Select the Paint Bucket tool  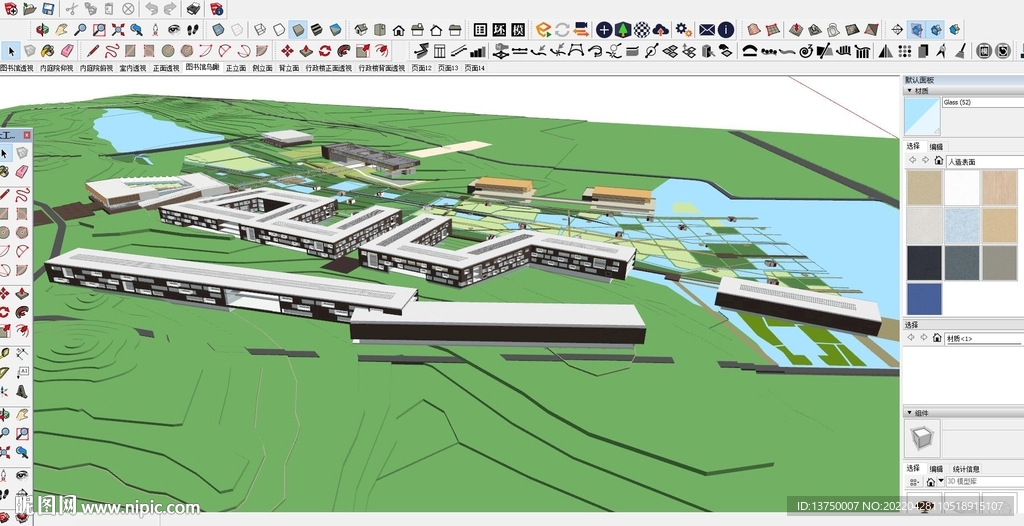pyautogui.click(x=47, y=50)
